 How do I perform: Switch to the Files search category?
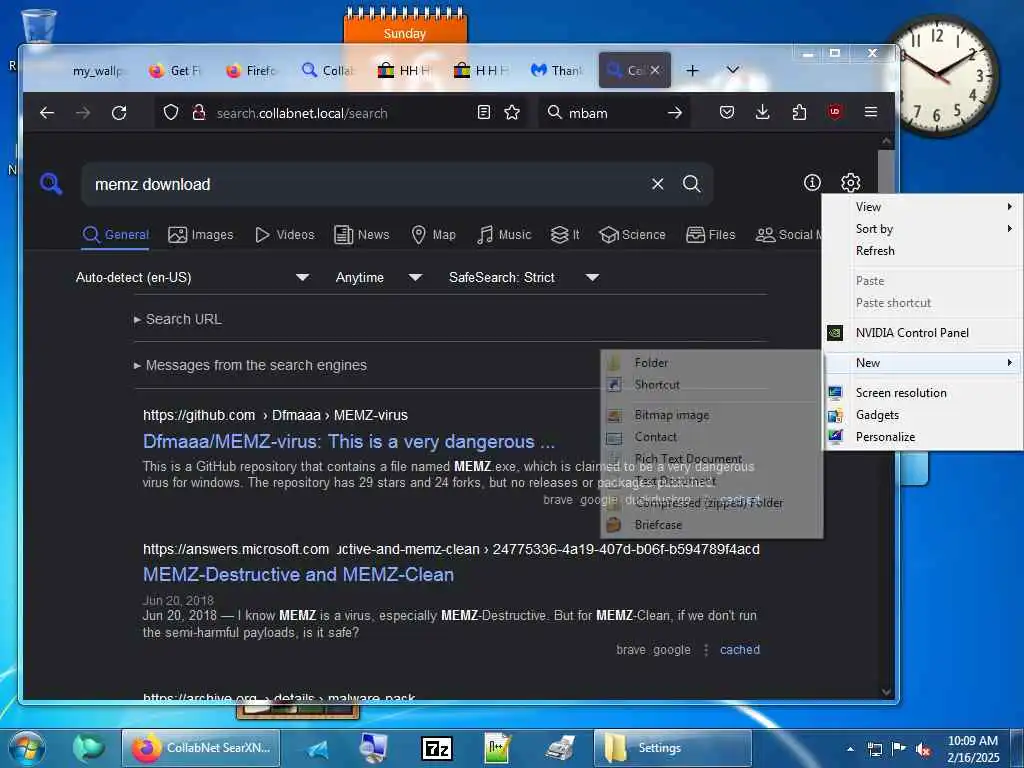[711, 235]
